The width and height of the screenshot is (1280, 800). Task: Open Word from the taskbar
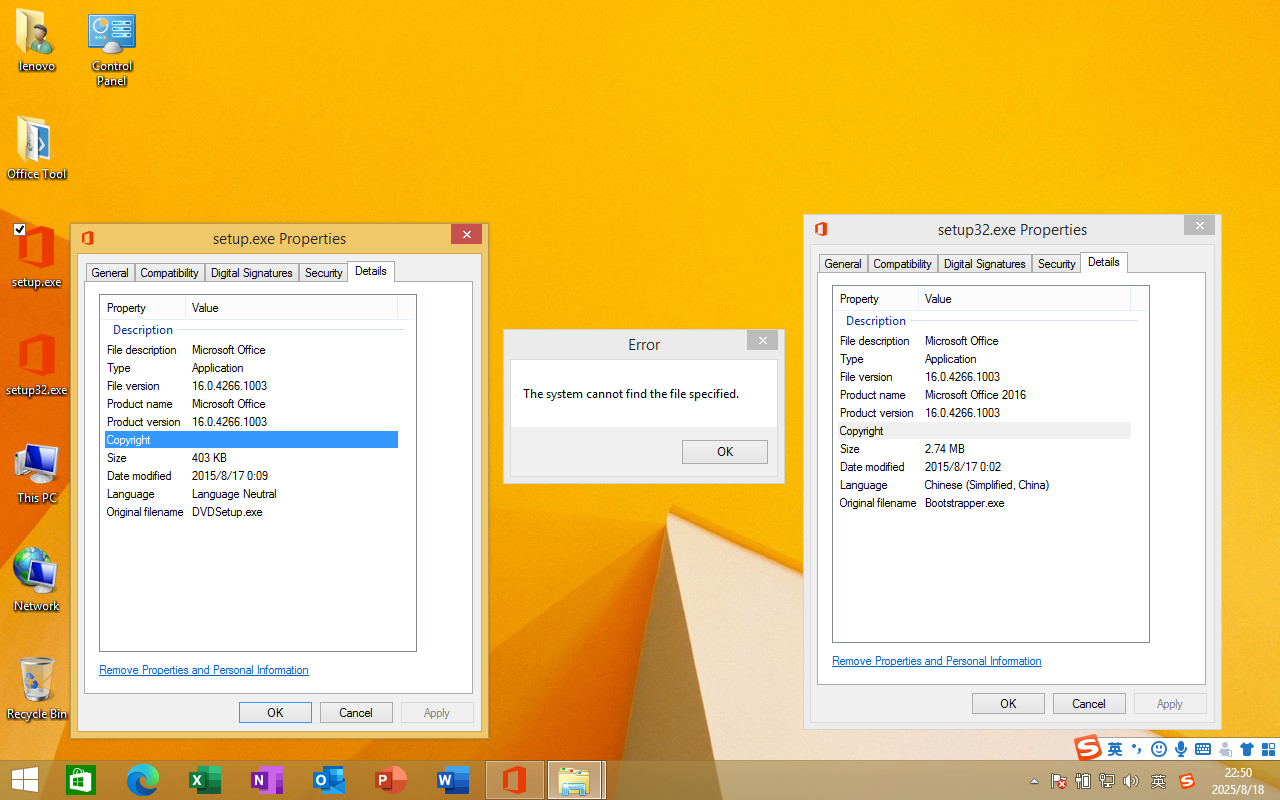[453, 780]
